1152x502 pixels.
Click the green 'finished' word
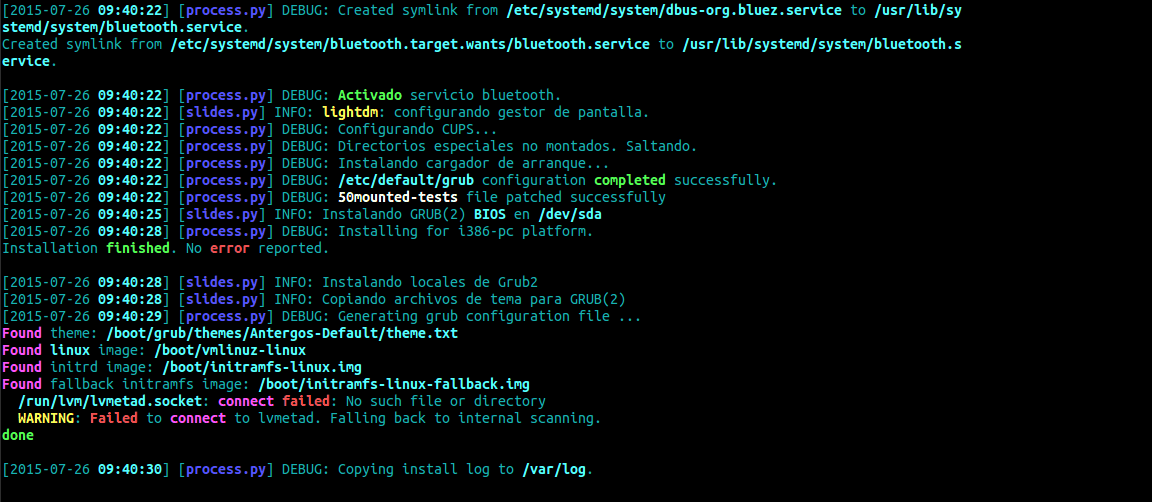point(139,248)
